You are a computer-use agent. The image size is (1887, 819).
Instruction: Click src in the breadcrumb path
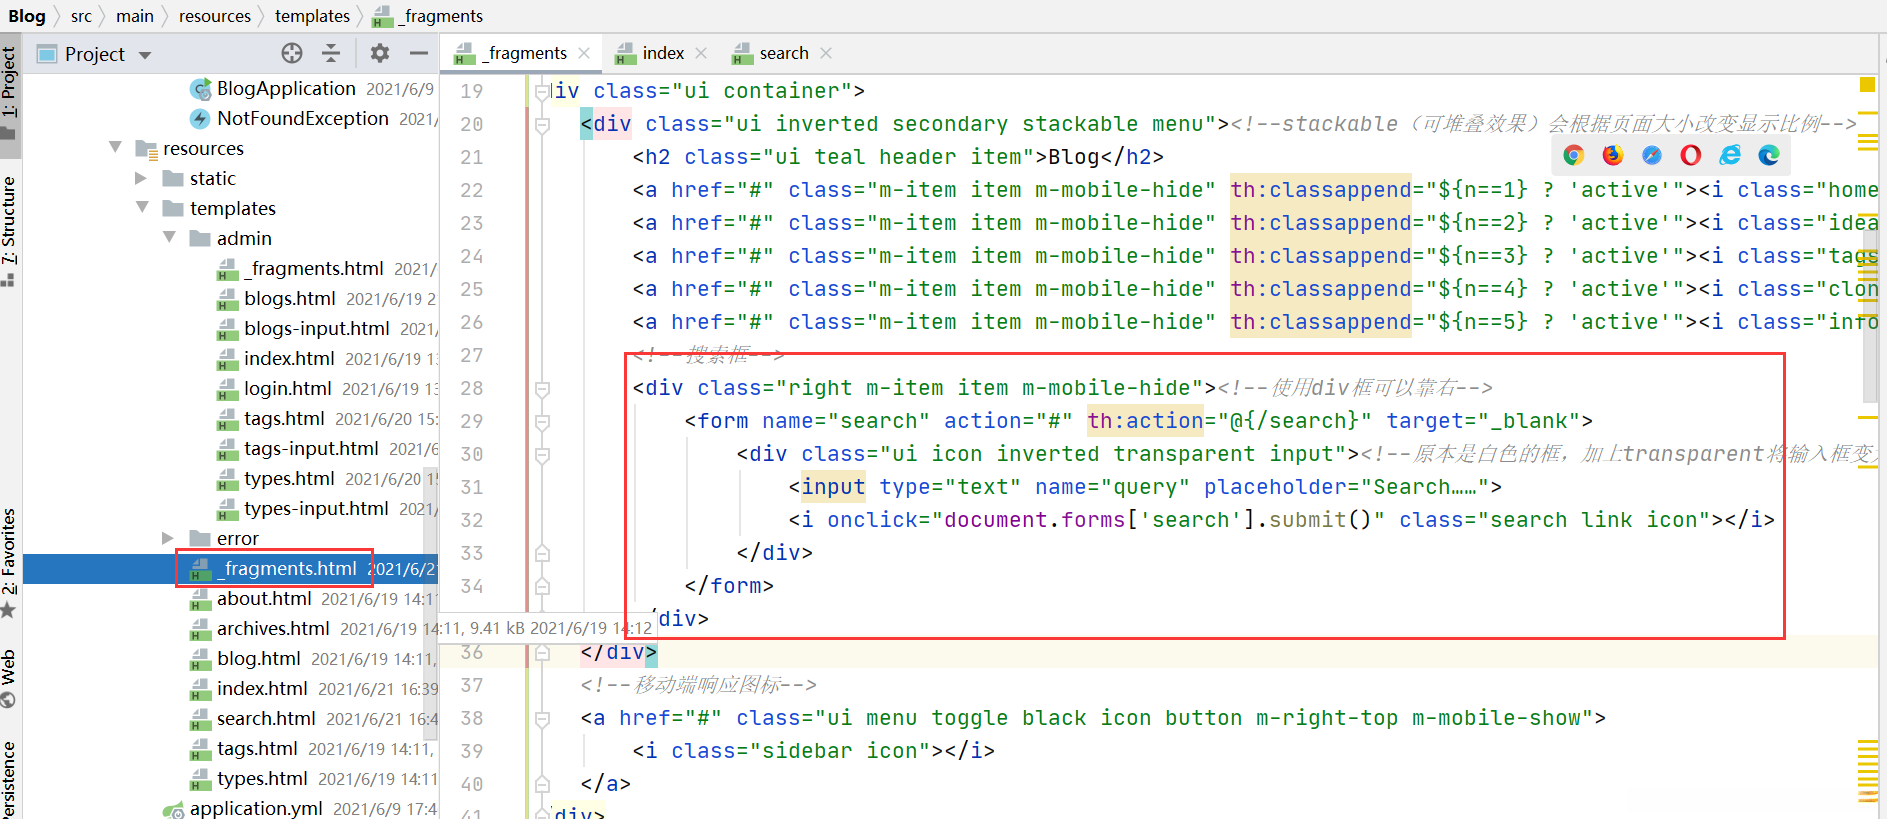click(81, 16)
